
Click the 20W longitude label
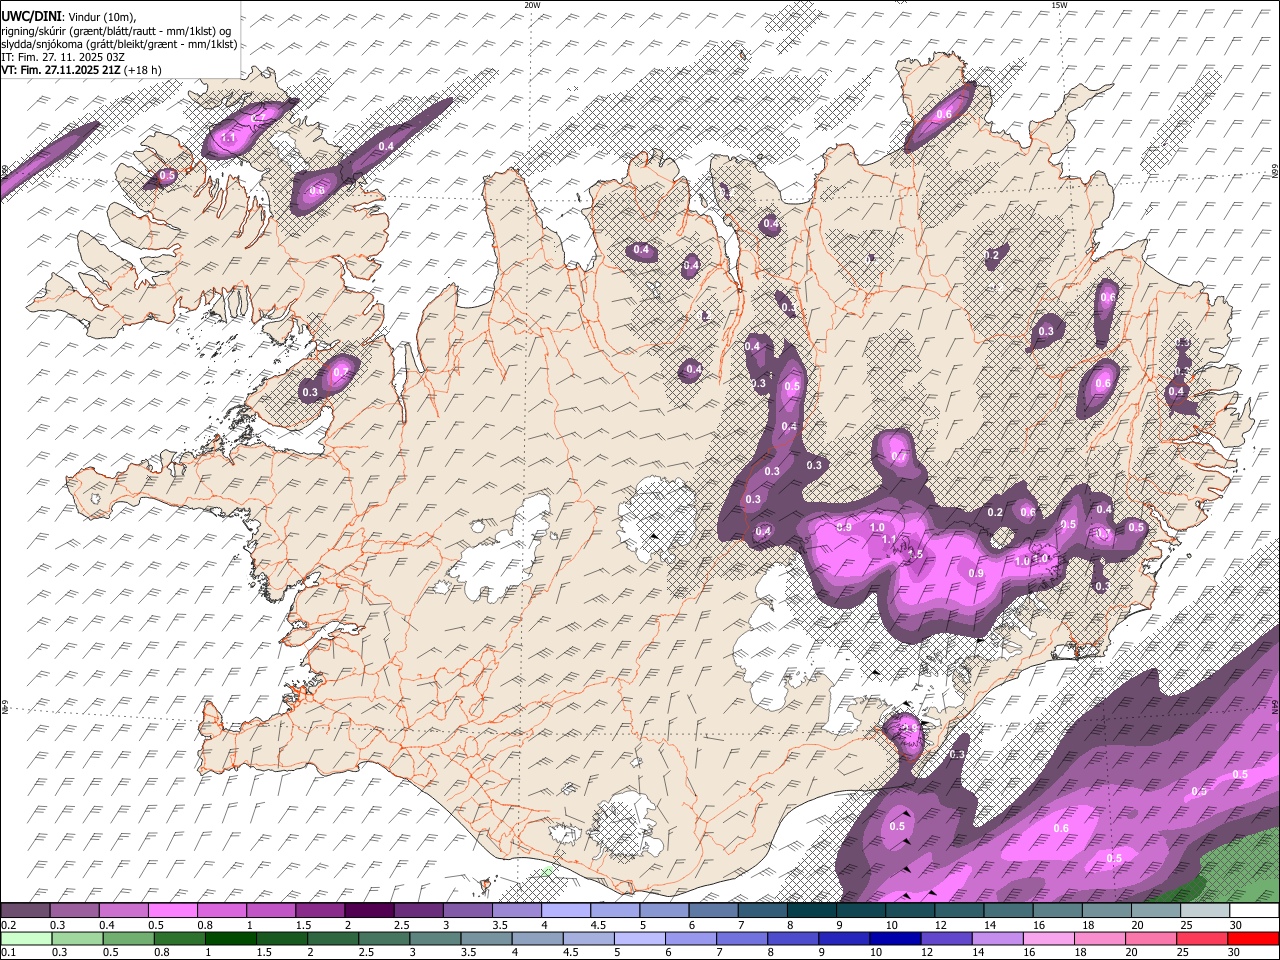pos(532,5)
